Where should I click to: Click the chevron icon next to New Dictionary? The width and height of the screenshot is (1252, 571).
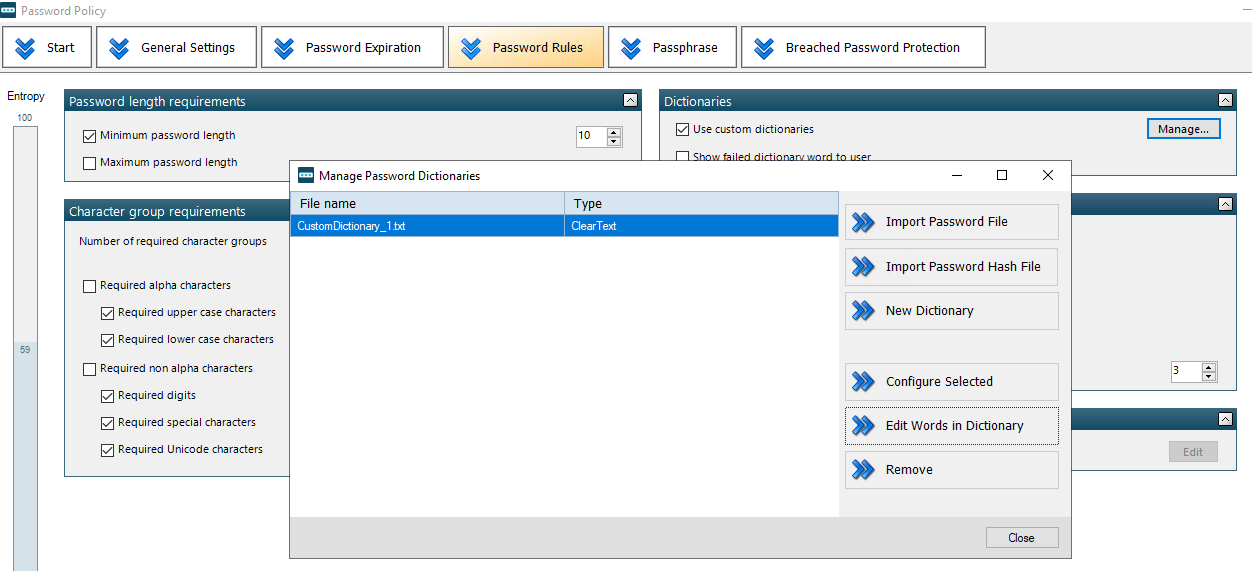click(x=863, y=311)
